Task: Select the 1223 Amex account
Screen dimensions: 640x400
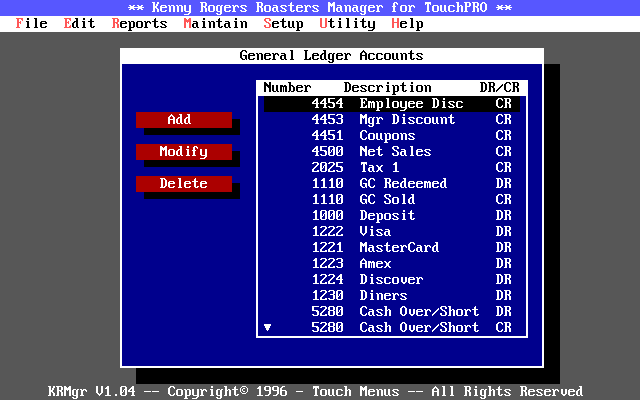Action: pos(392,264)
